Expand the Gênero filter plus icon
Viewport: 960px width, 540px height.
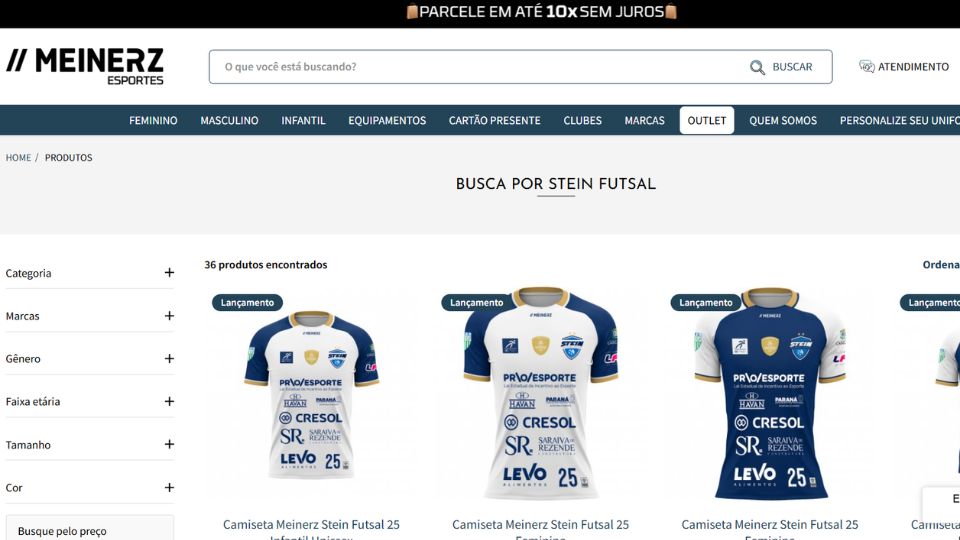[170, 359]
